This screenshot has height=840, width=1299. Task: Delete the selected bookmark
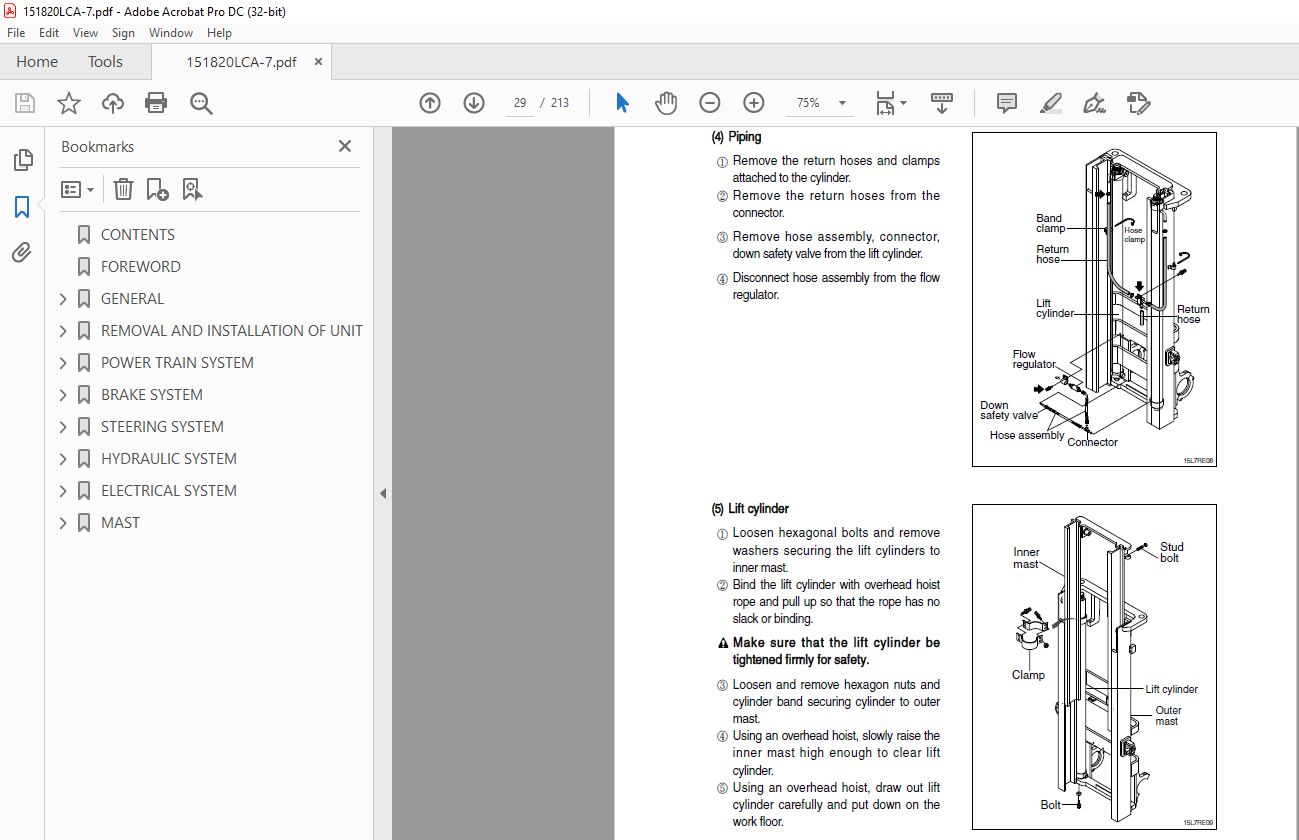[123, 189]
